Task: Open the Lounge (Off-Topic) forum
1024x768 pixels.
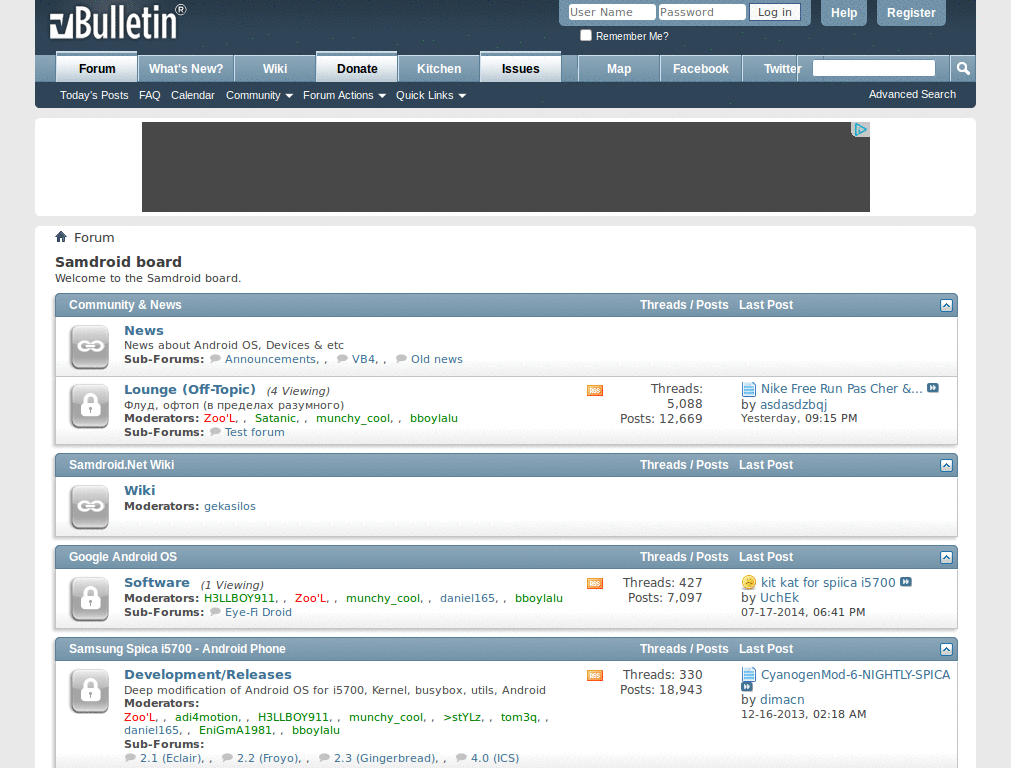Action: 190,389
